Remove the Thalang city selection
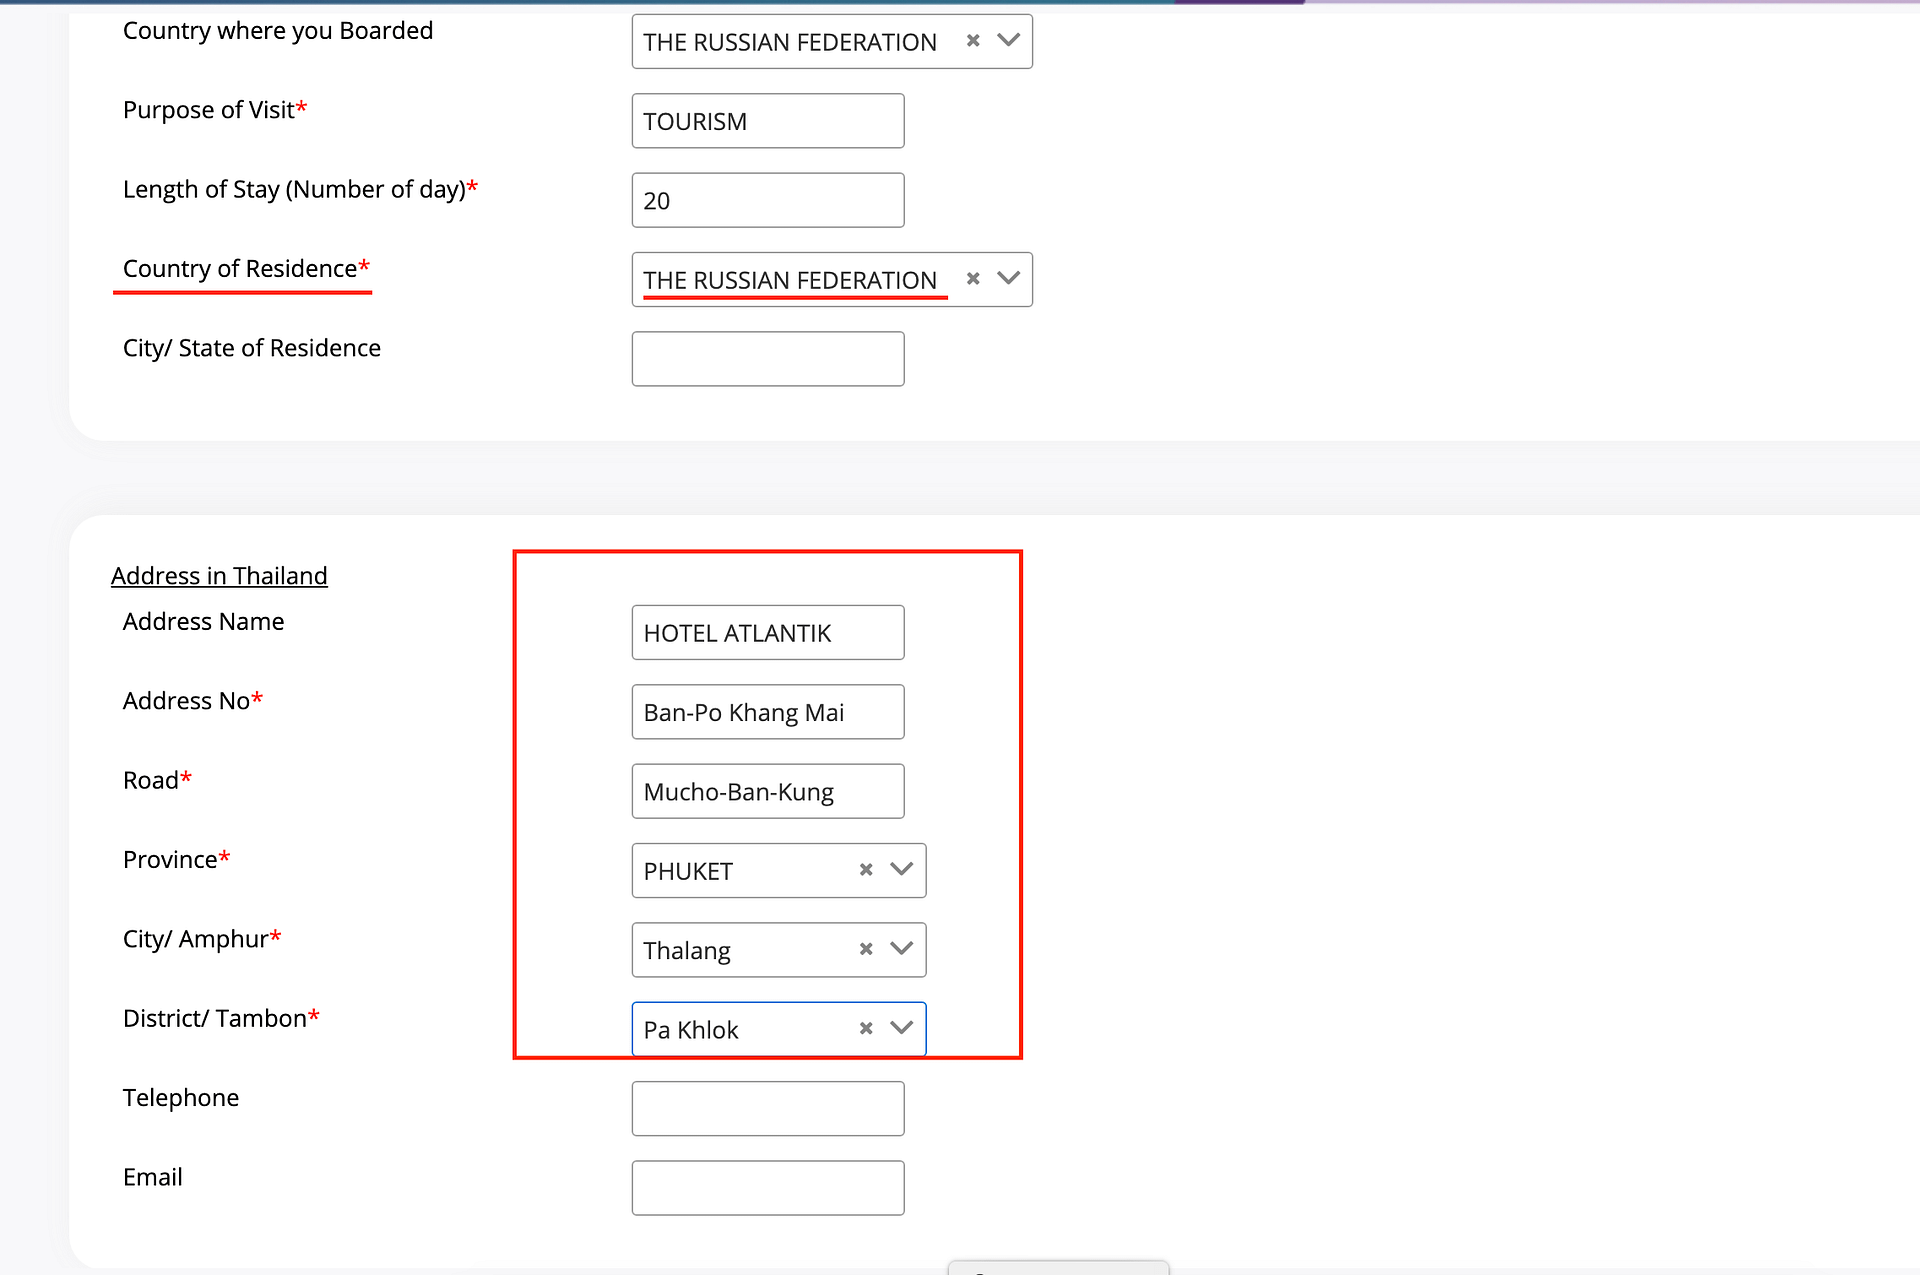Viewport: 1920px width, 1275px height. 866,949
